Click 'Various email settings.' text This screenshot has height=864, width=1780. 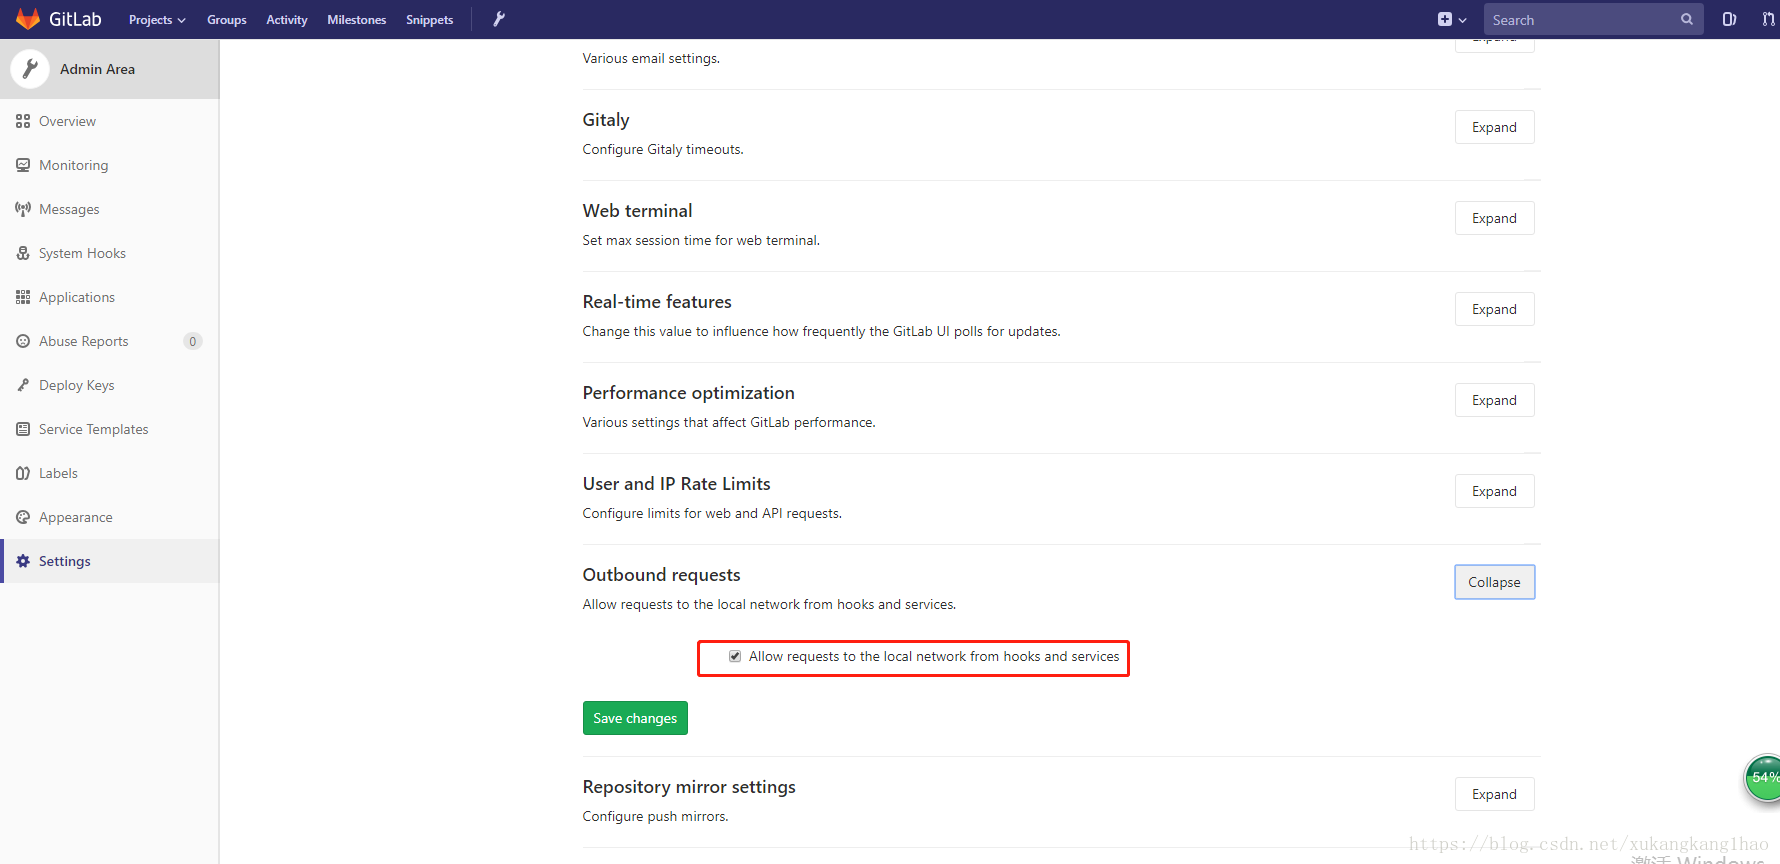pyautogui.click(x=651, y=58)
